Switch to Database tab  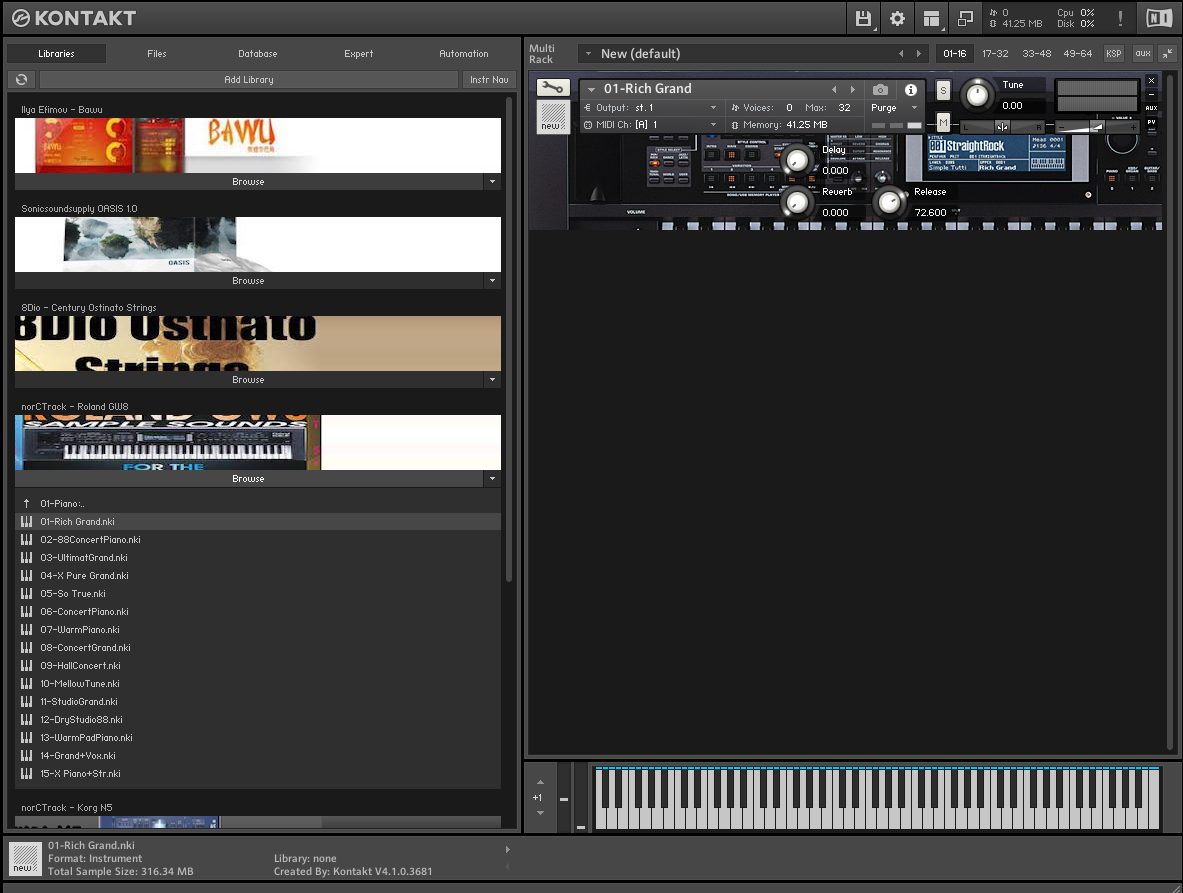pyautogui.click(x=258, y=54)
